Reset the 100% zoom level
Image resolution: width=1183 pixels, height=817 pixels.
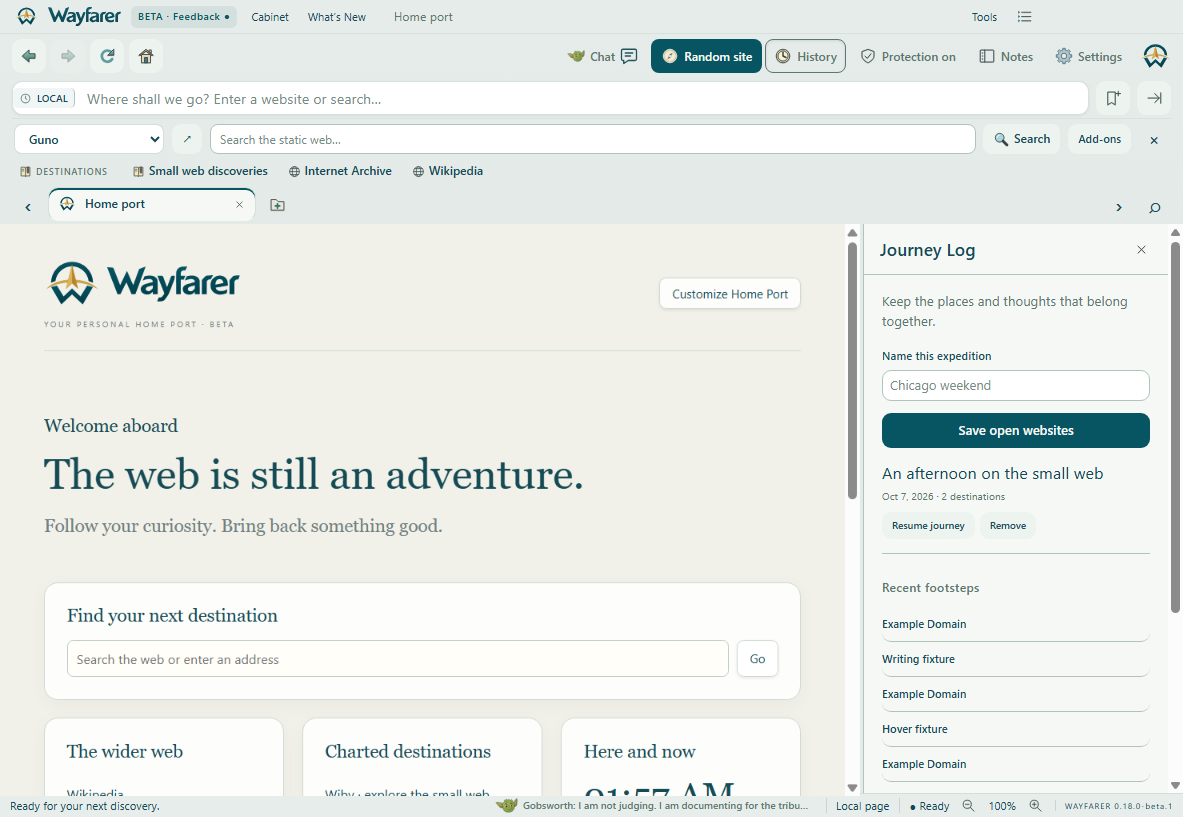(1002, 806)
